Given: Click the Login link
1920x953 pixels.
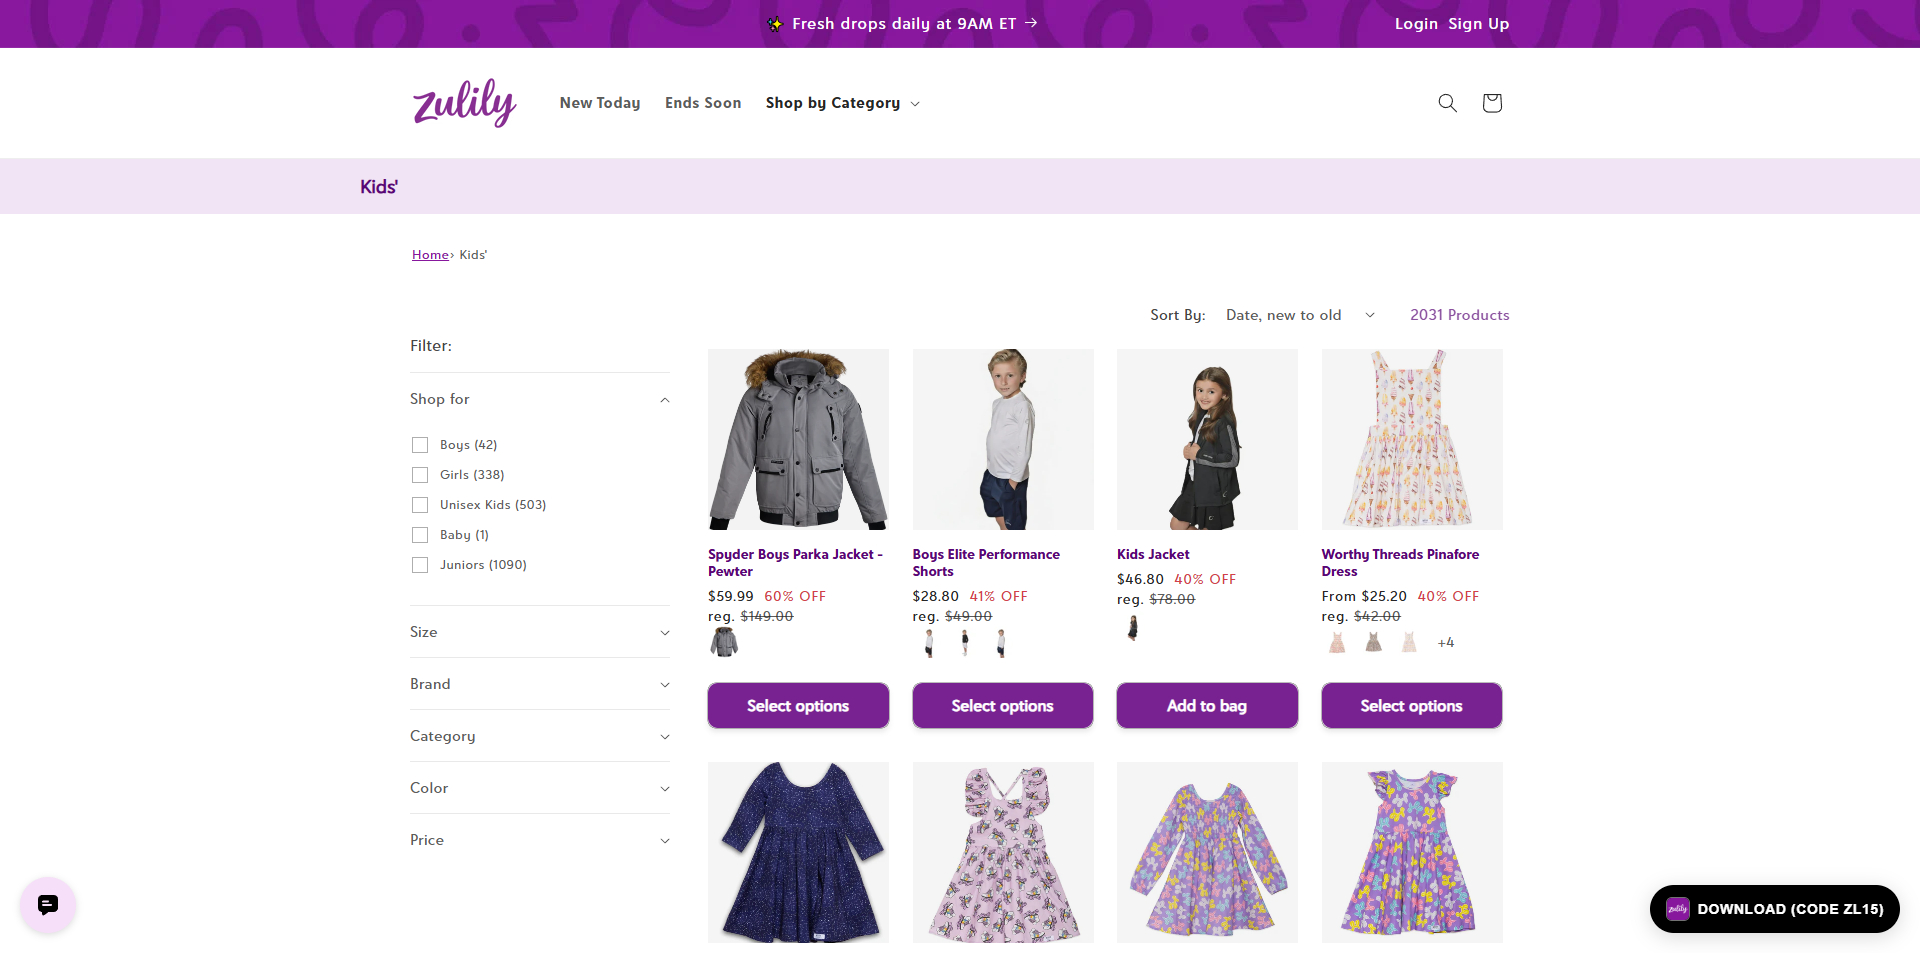Looking at the screenshot, I should tap(1416, 24).
